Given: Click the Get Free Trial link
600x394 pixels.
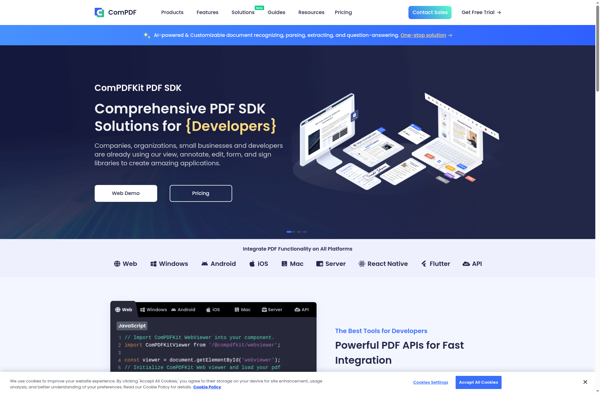Looking at the screenshot, I should (481, 12).
